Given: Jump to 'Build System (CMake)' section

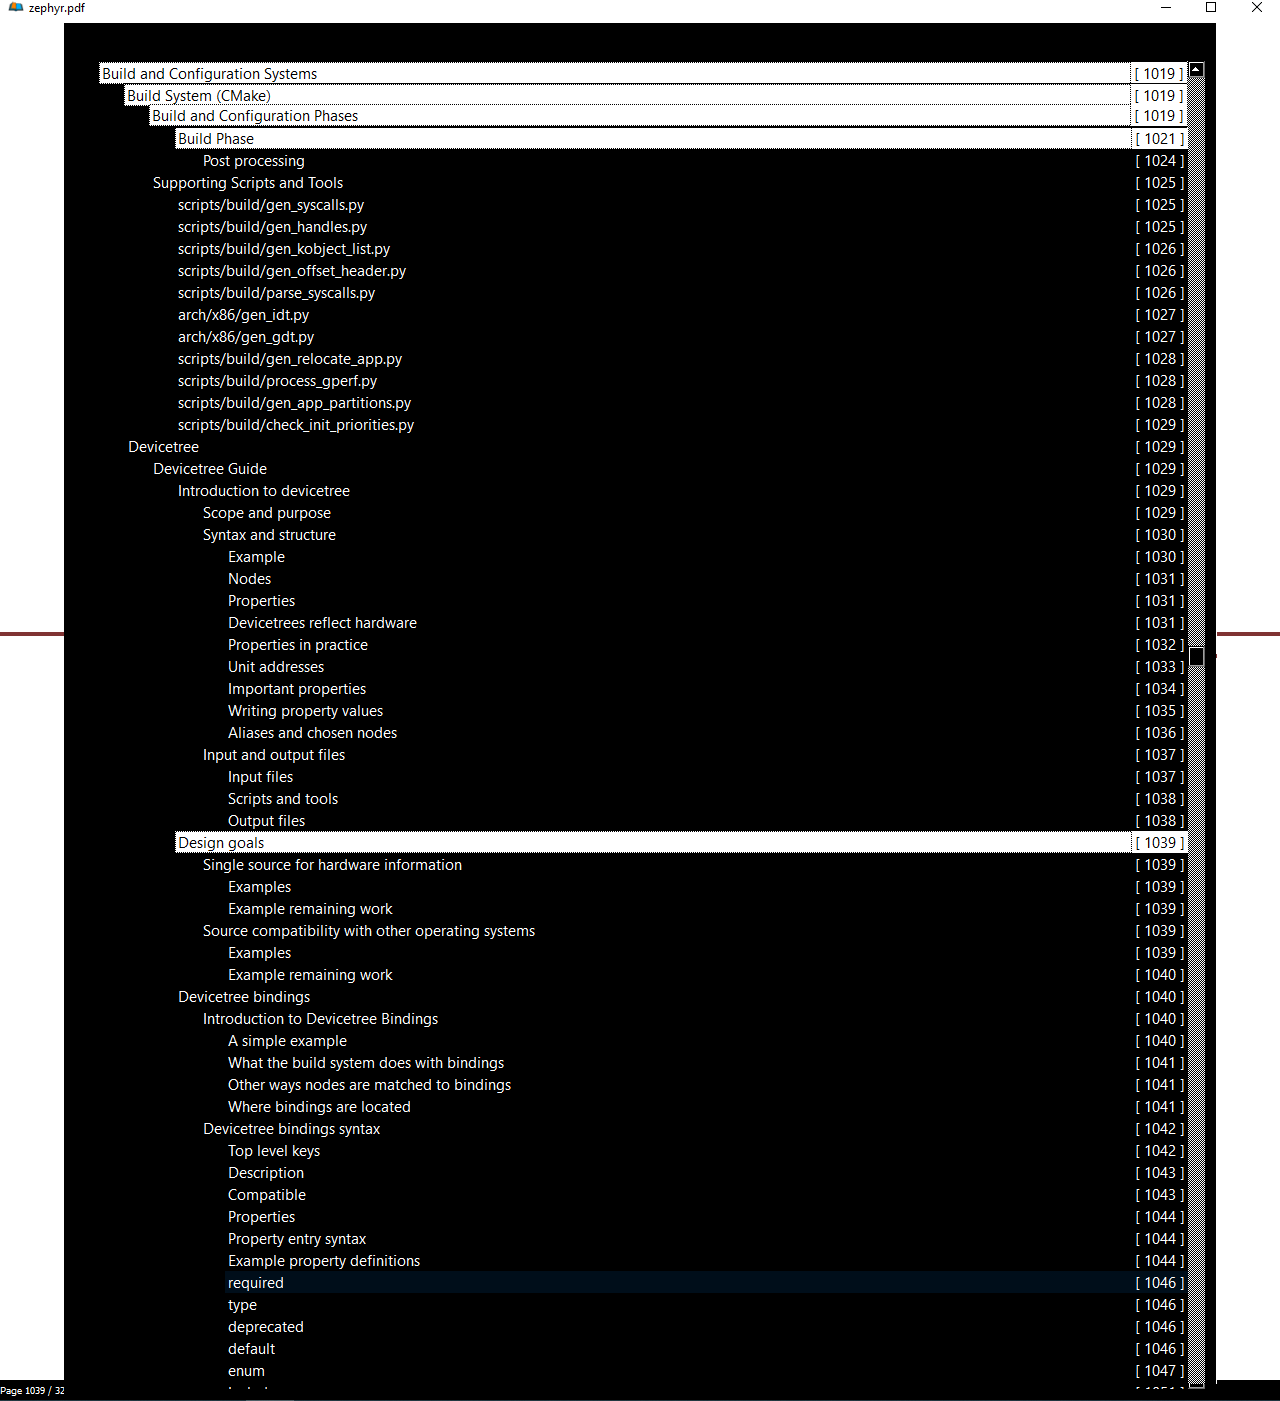Looking at the screenshot, I should tap(197, 95).
